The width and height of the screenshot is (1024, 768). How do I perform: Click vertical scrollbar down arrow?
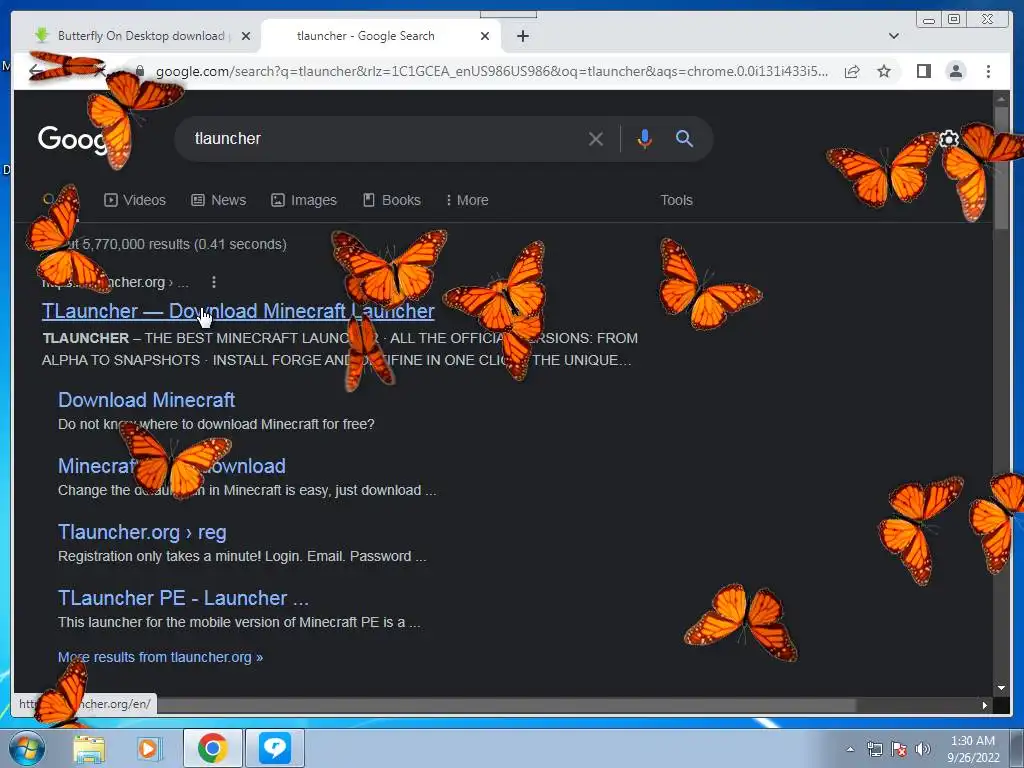[1001, 688]
